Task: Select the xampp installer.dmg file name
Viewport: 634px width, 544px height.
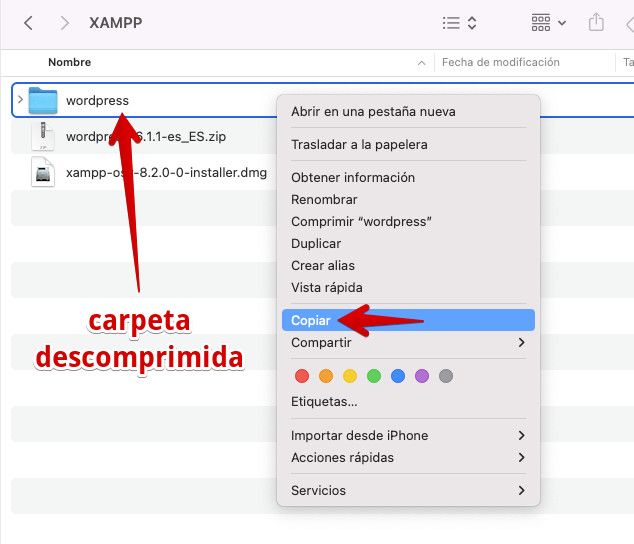Action: point(166,172)
